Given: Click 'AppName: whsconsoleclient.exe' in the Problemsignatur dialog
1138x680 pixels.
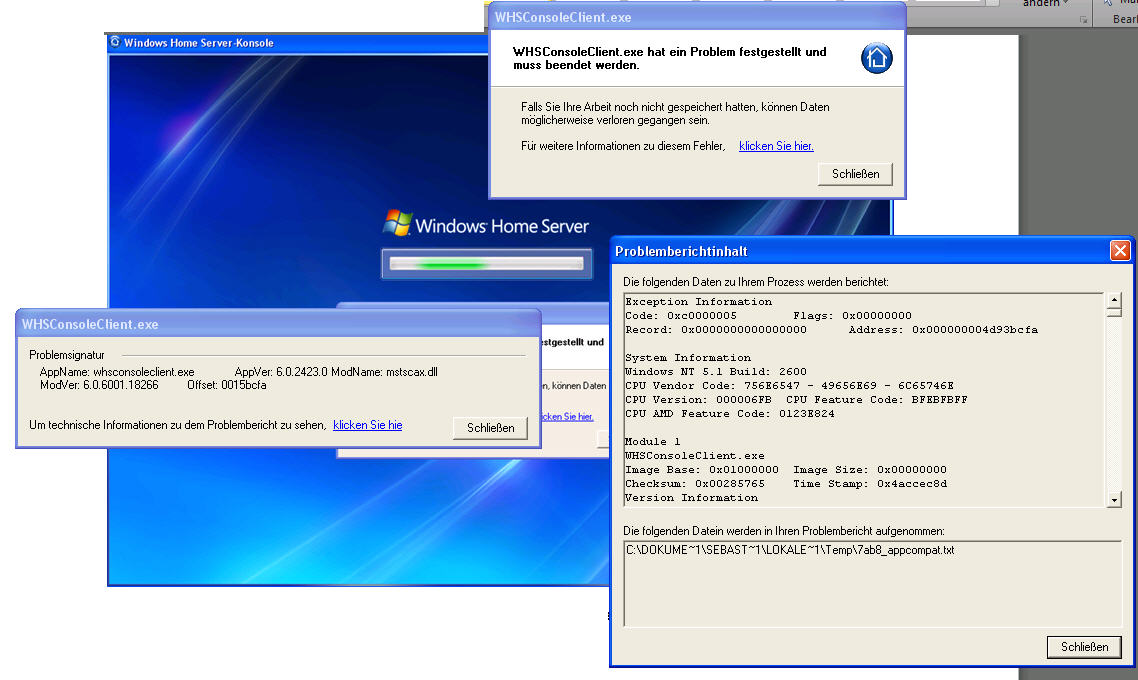Looking at the screenshot, I should [x=117, y=372].
